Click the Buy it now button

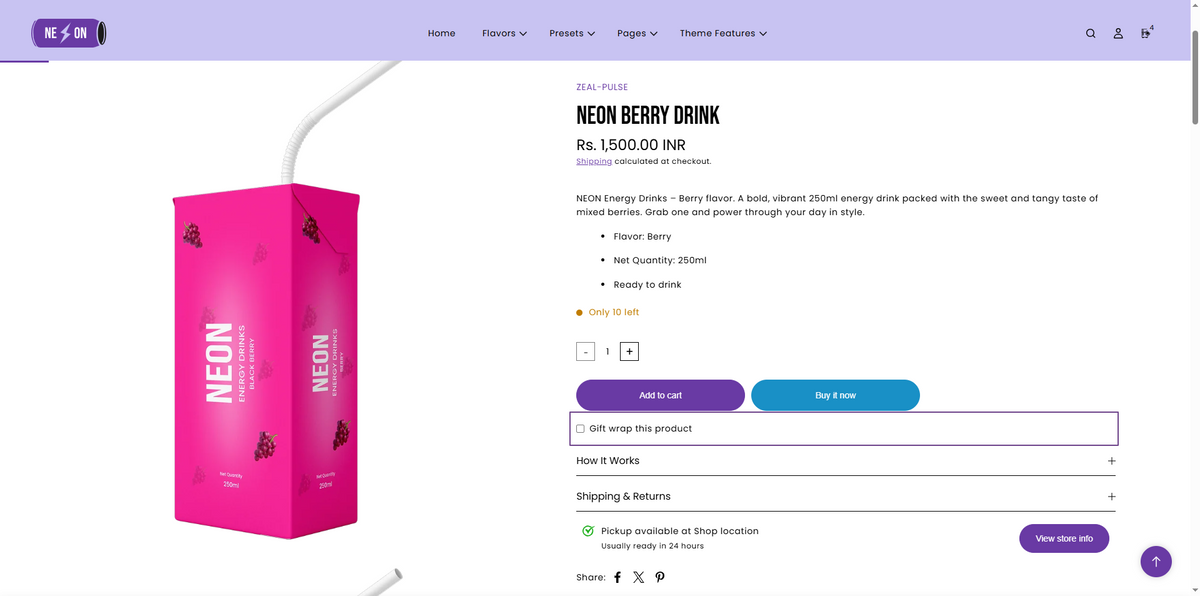point(835,395)
